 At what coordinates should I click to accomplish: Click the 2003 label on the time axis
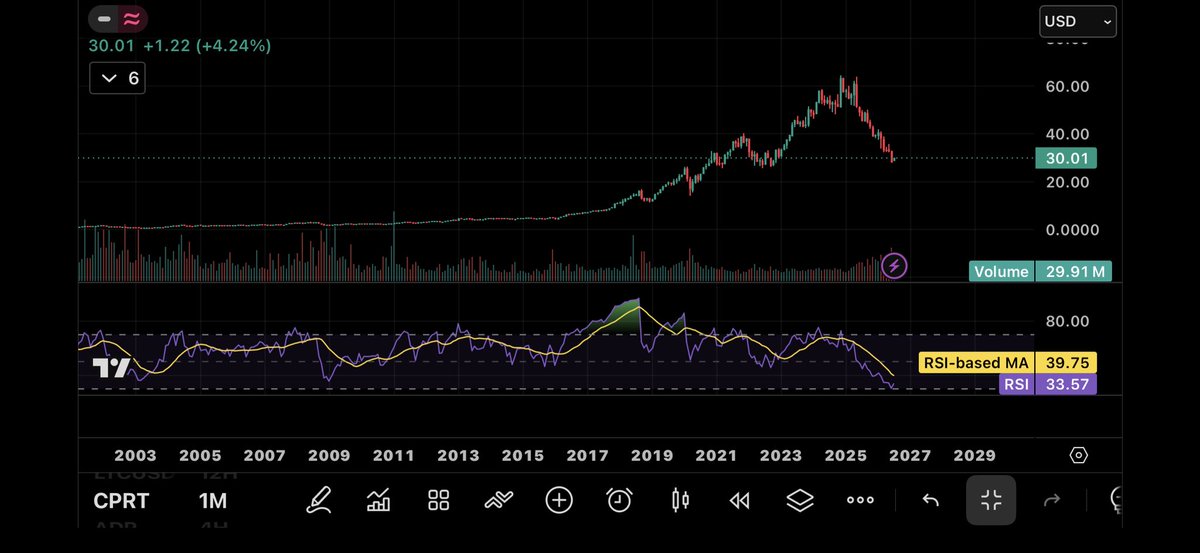pos(136,455)
